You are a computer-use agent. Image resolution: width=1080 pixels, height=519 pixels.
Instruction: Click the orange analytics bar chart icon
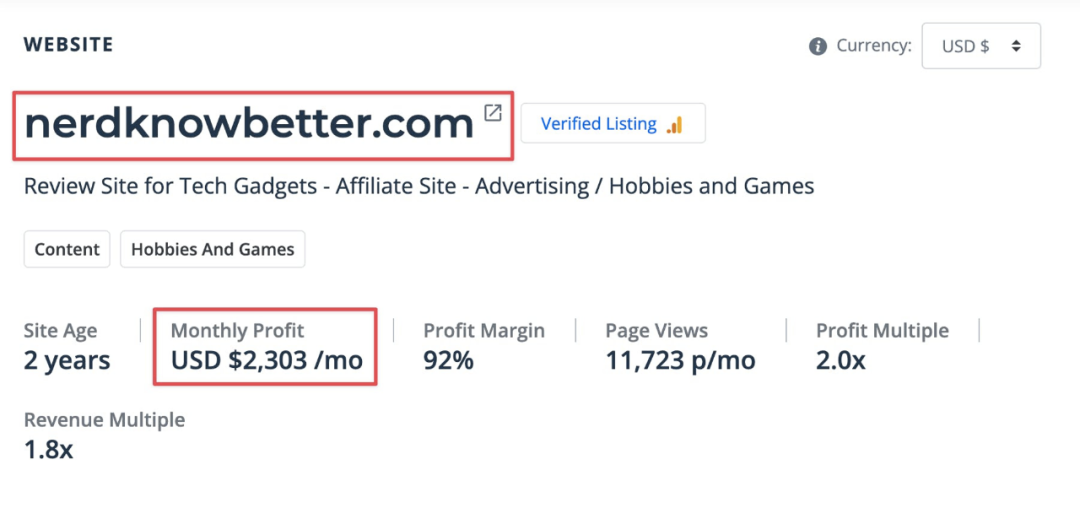[x=675, y=125]
